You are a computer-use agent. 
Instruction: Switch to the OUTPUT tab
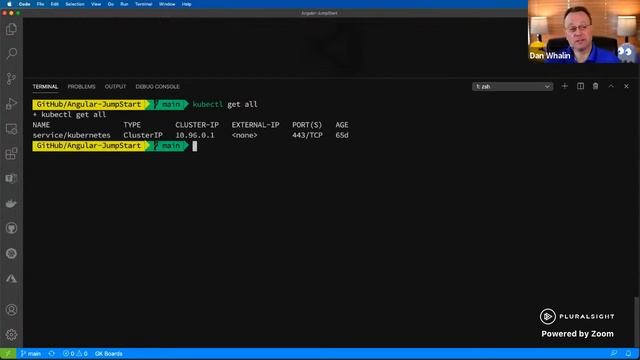pyautogui.click(x=116, y=87)
